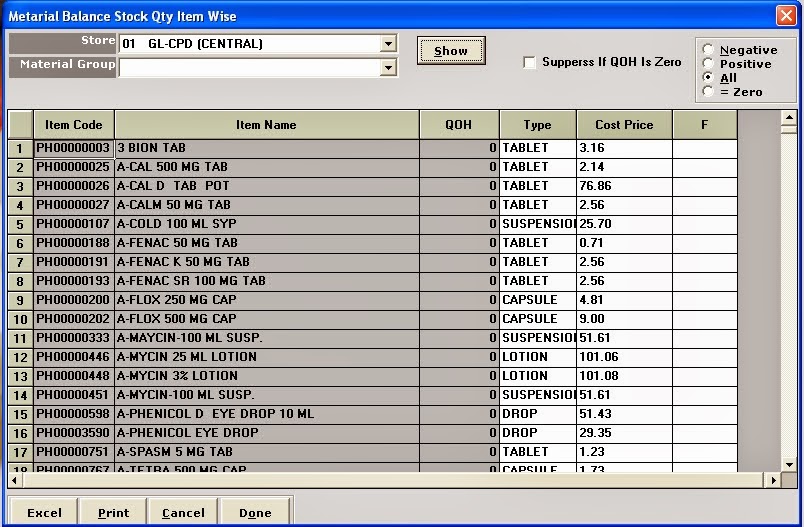
Task: Click the Type column header
Action: pos(538,125)
